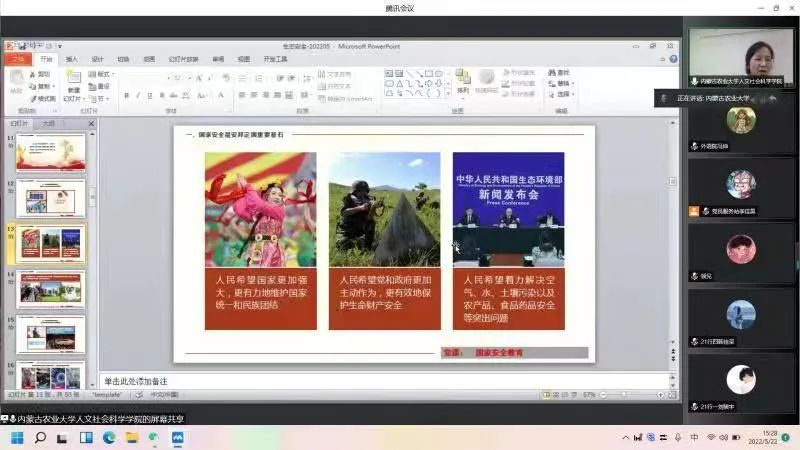Click the bullets list icon
Screen dimensions: 800x450
click(x=242, y=78)
